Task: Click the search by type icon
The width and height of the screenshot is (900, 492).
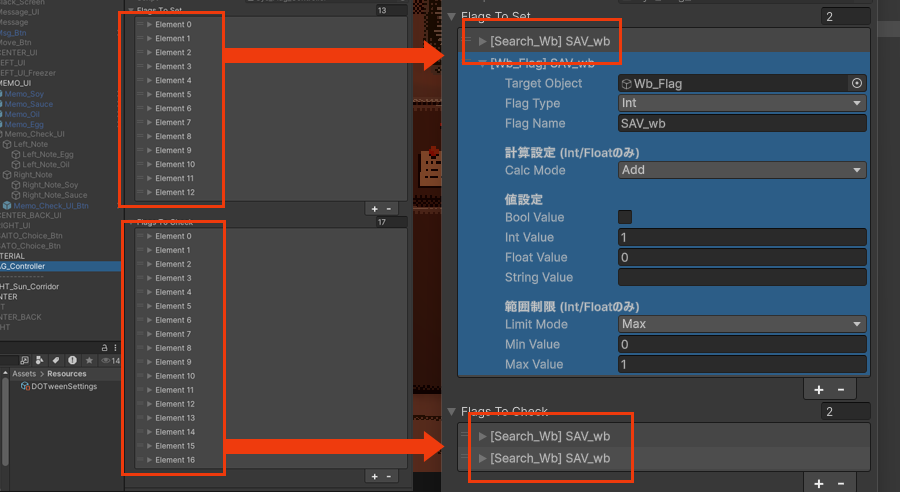Action: point(41,360)
